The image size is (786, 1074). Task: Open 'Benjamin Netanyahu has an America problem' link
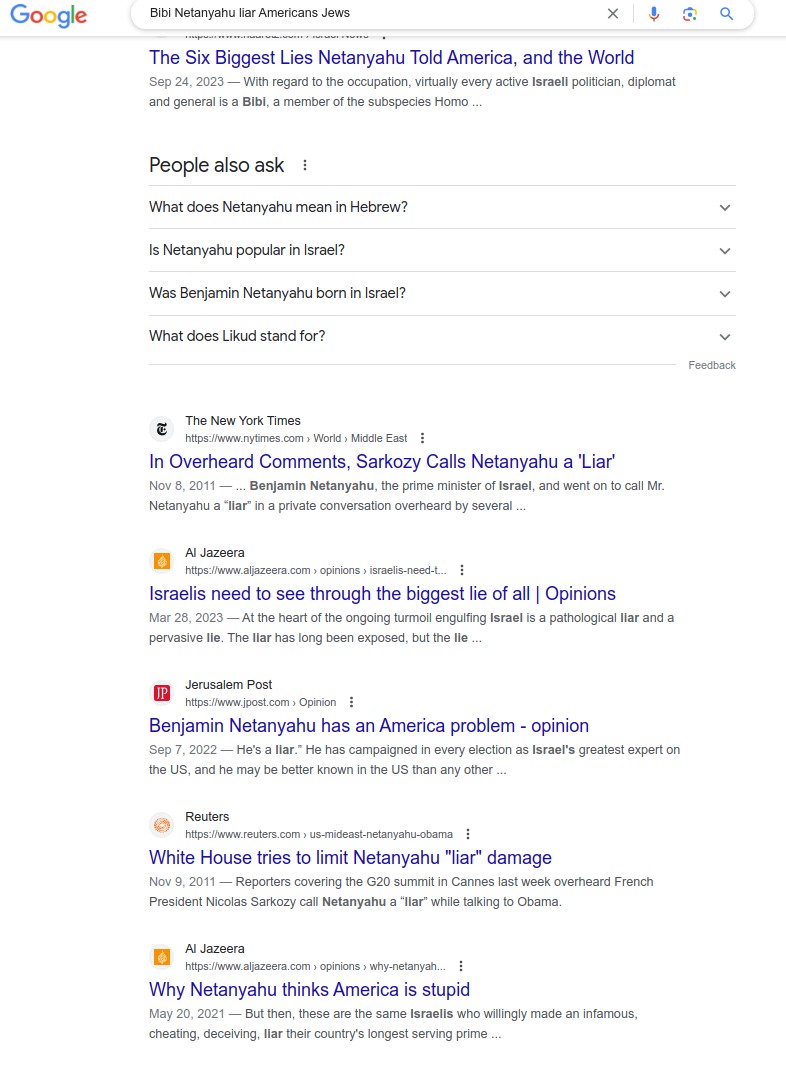coord(369,726)
